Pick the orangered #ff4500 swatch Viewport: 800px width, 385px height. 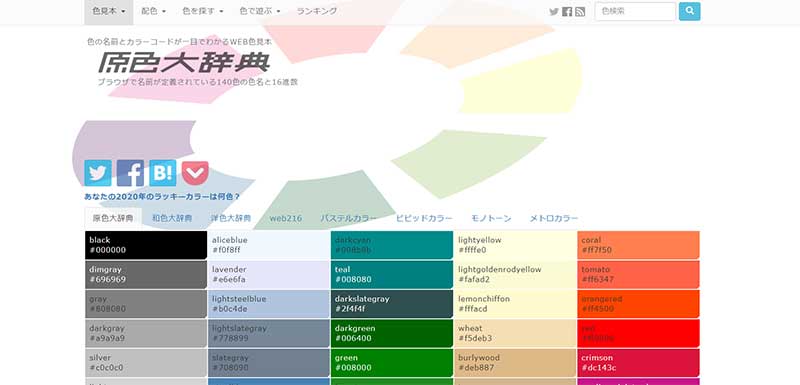638,304
